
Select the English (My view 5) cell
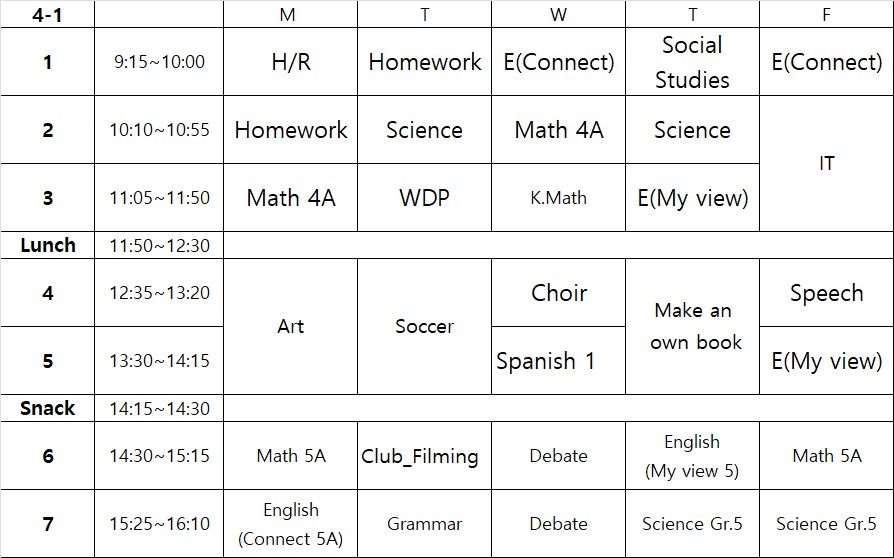(x=692, y=456)
